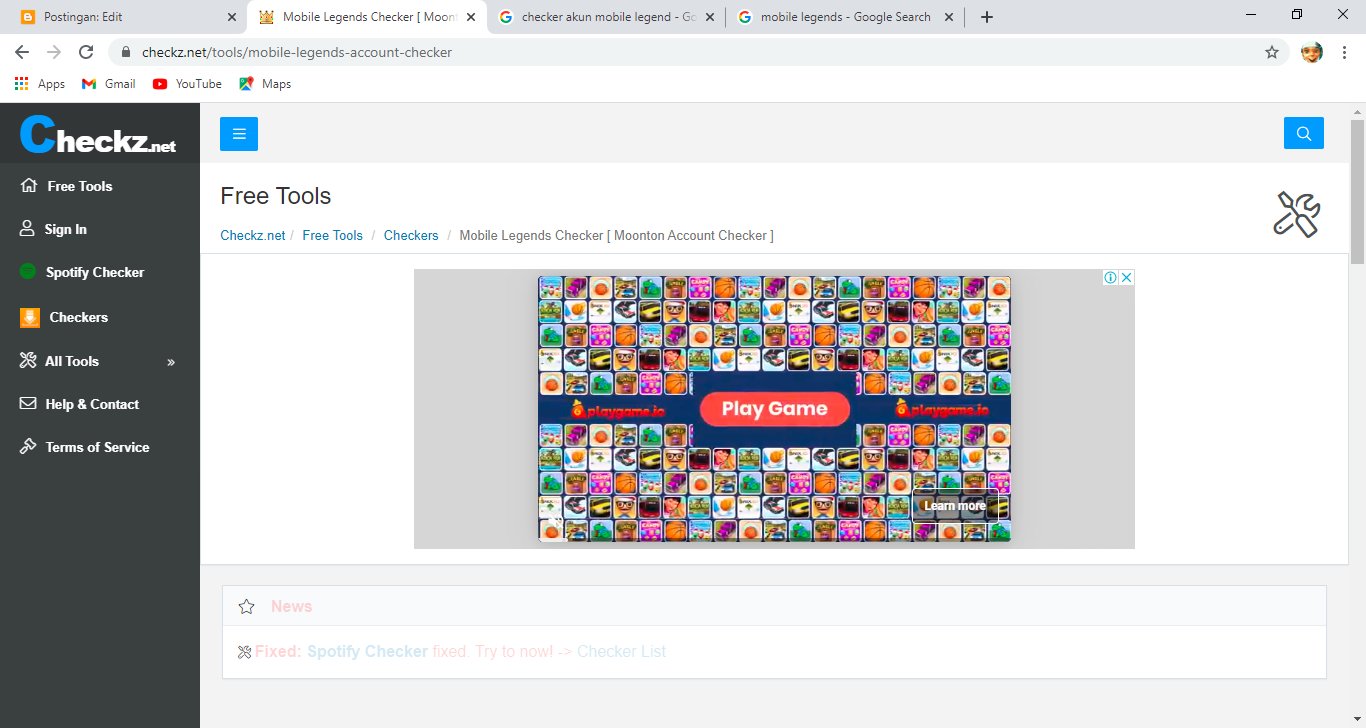Viewport: 1366px width, 728px height.
Task: Click the ad info icon
Action: [x=1110, y=277]
